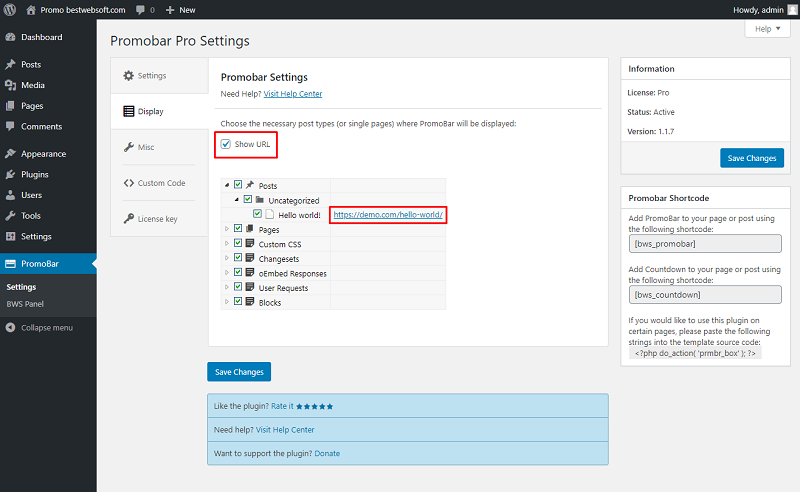Click Save Changes in Information box
Viewport: 800px width, 492px height.
[x=752, y=158]
